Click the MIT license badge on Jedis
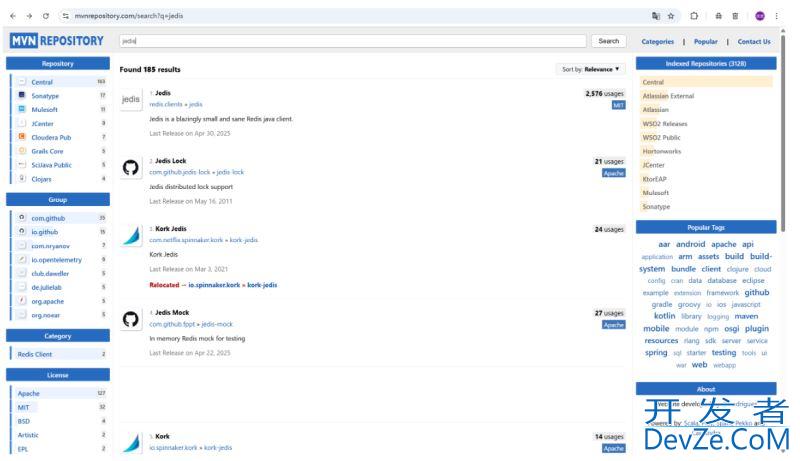Screen dimensions: 800x461 click(618, 105)
